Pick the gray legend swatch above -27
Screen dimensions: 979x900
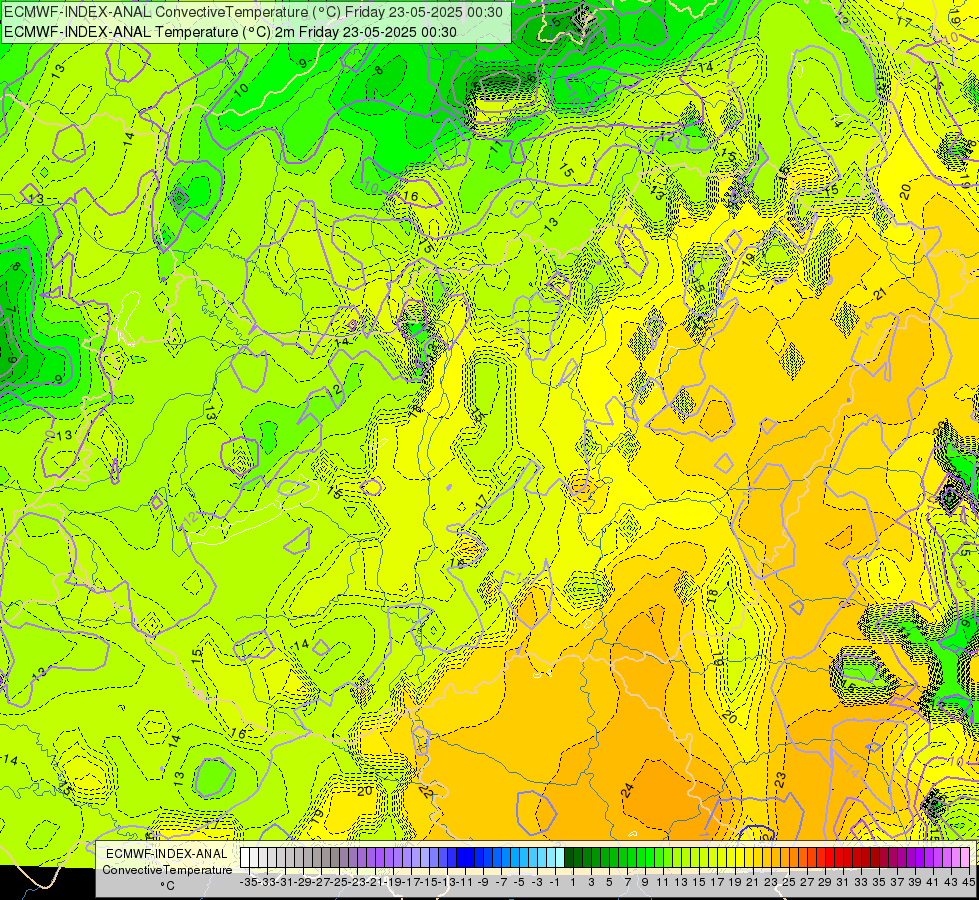[317, 857]
